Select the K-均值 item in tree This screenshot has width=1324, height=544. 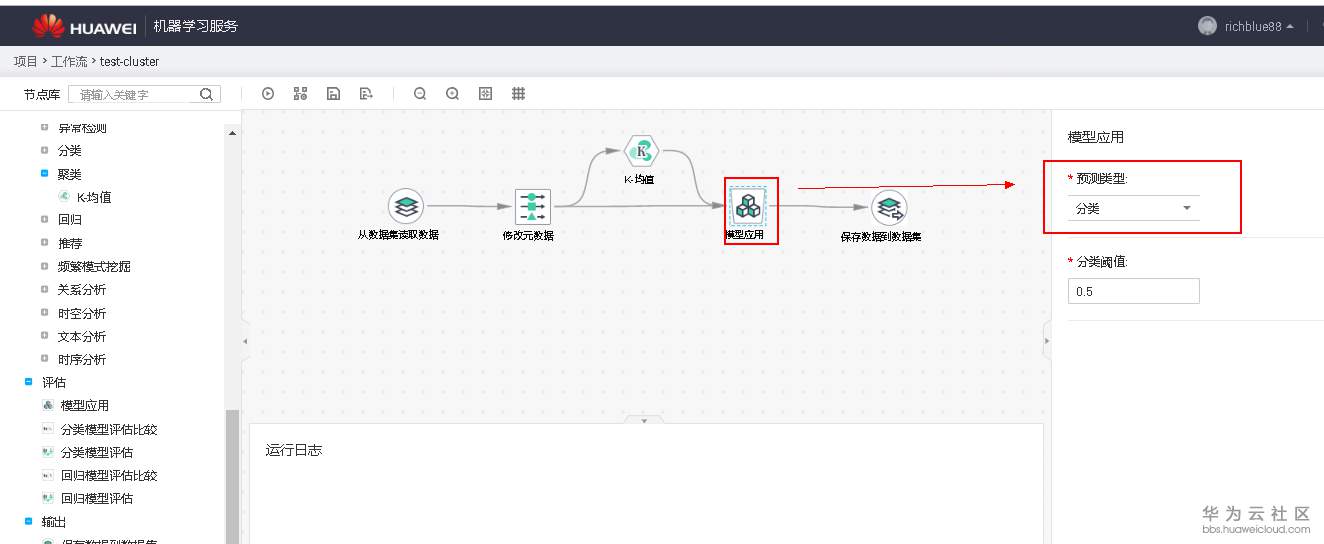pyautogui.click(x=94, y=197)
